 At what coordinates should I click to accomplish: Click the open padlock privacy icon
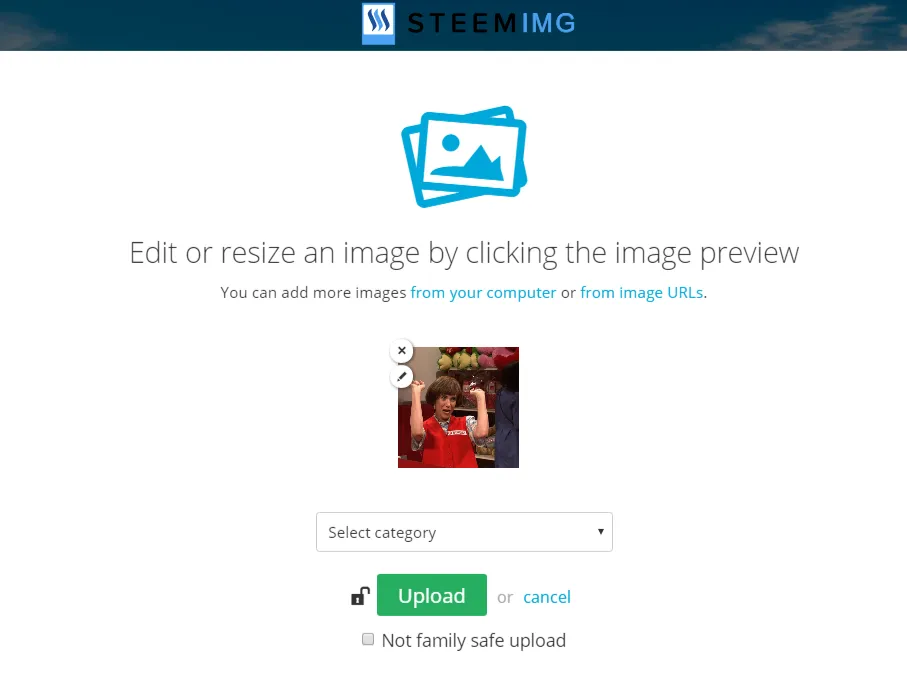(360, 596)
